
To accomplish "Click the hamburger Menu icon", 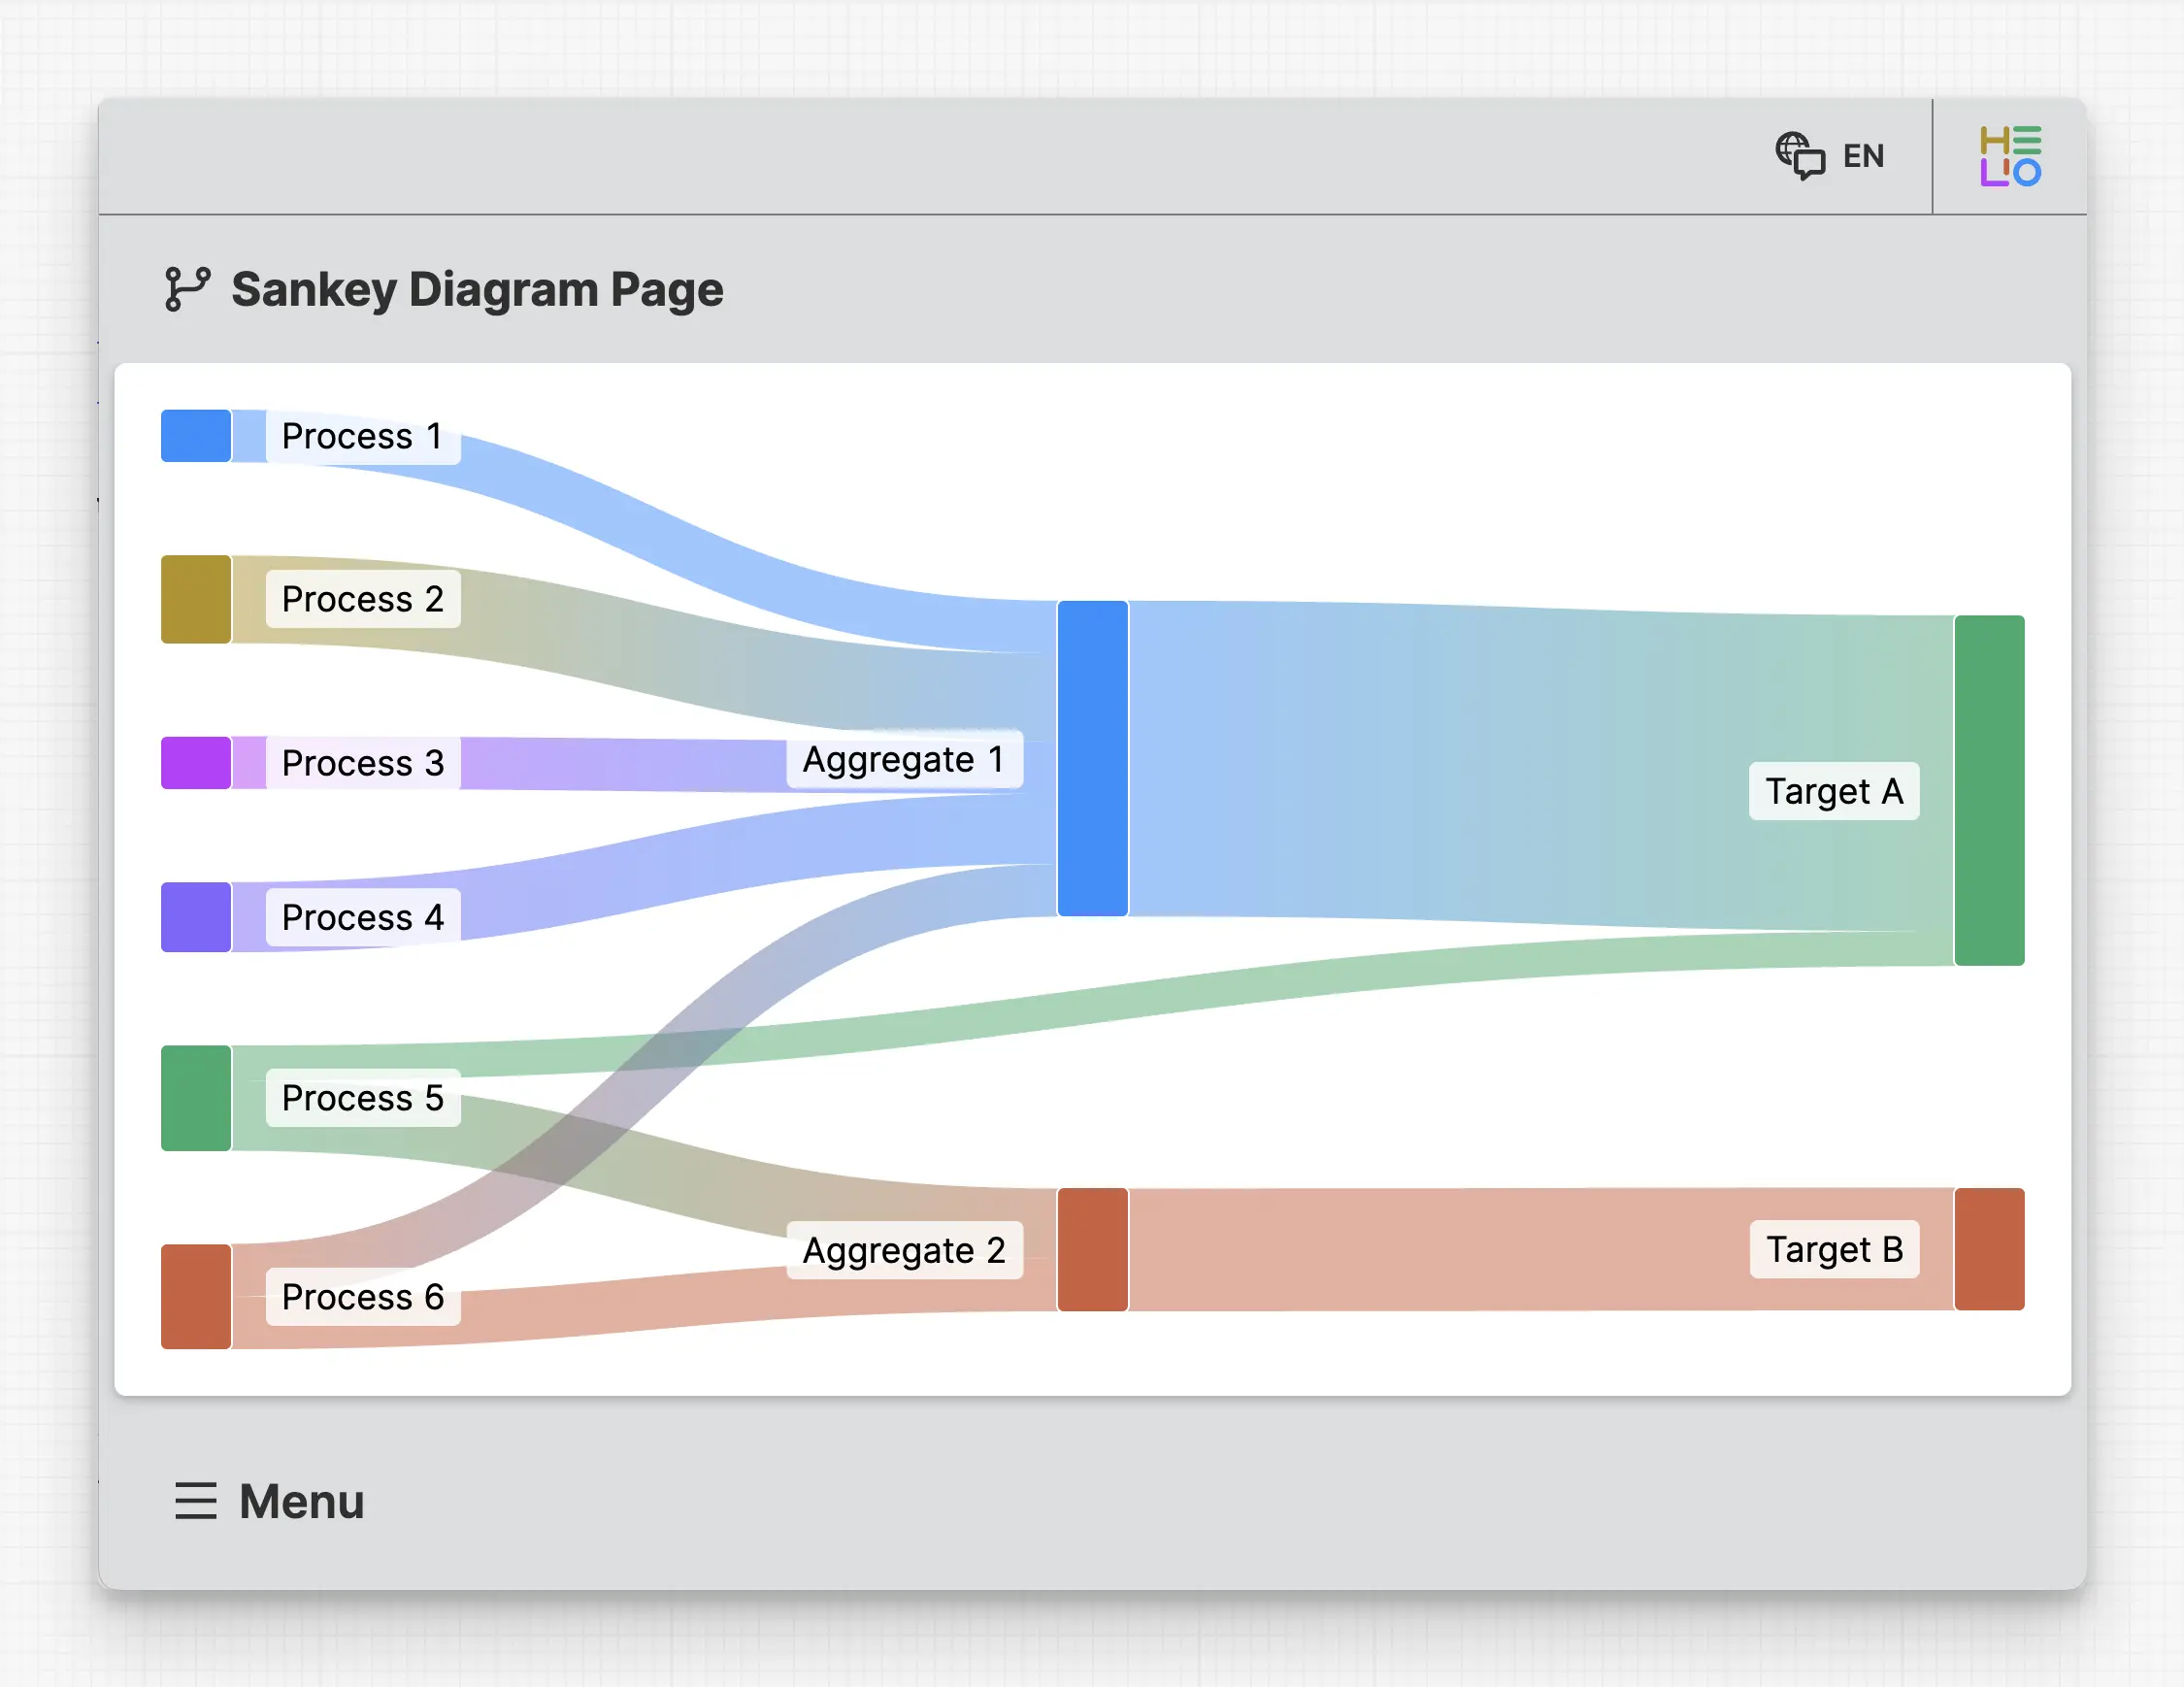I will 195,1500.
